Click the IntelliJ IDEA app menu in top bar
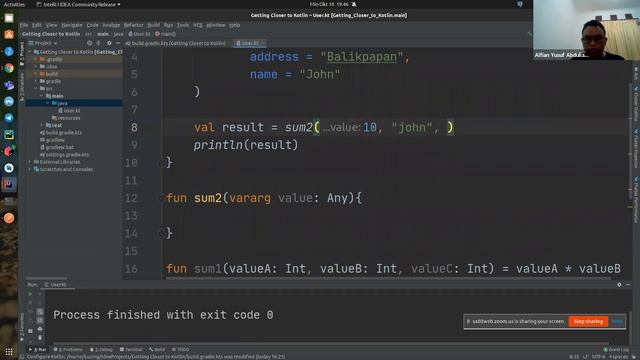The image size is (640, 360). [78, 4]
